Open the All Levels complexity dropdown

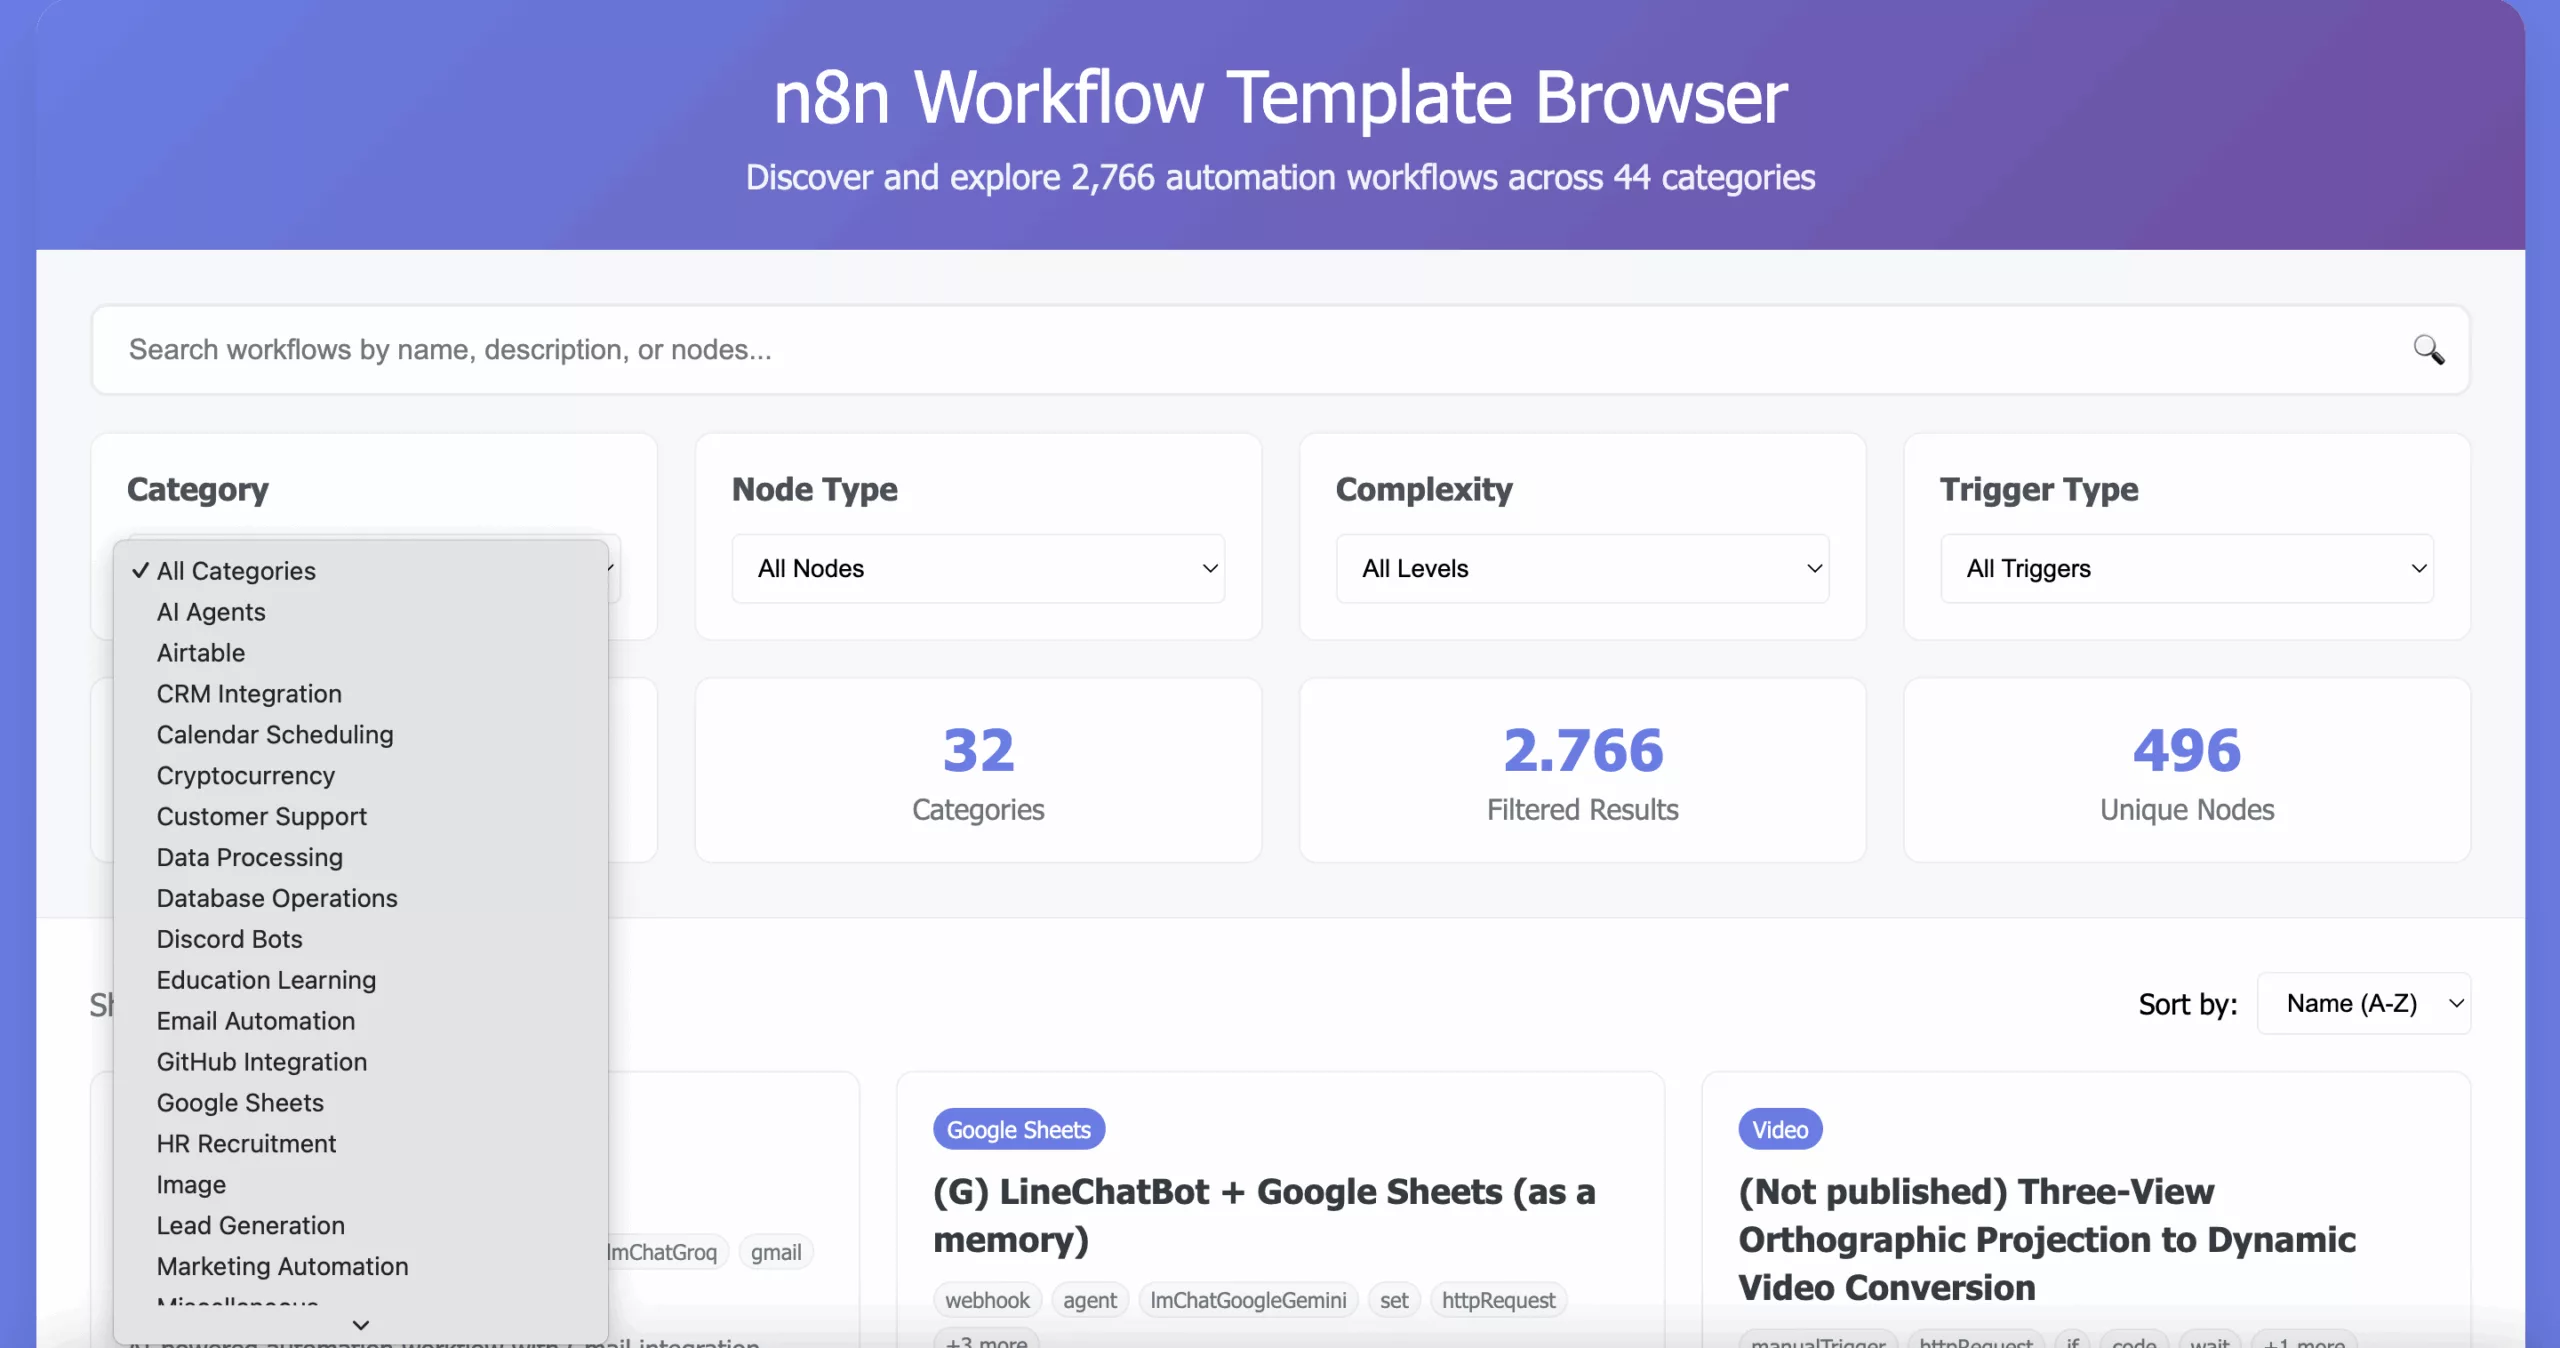(1582, 568)
